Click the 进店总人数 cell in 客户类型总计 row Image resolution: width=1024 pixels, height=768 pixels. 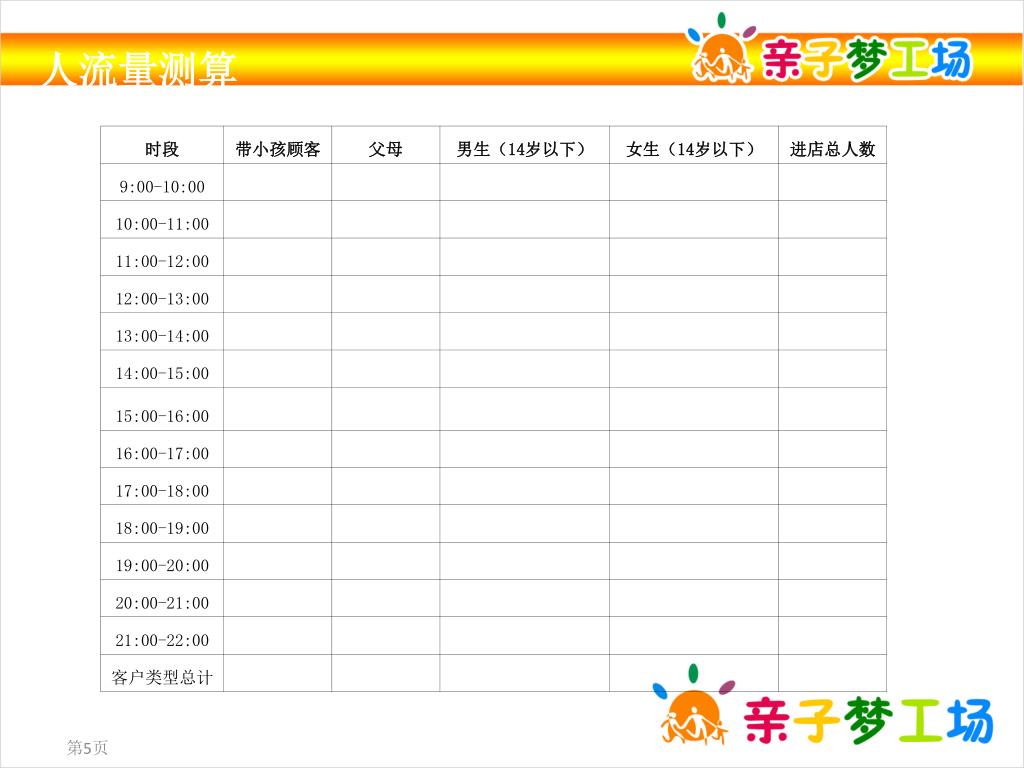point(832,673)
